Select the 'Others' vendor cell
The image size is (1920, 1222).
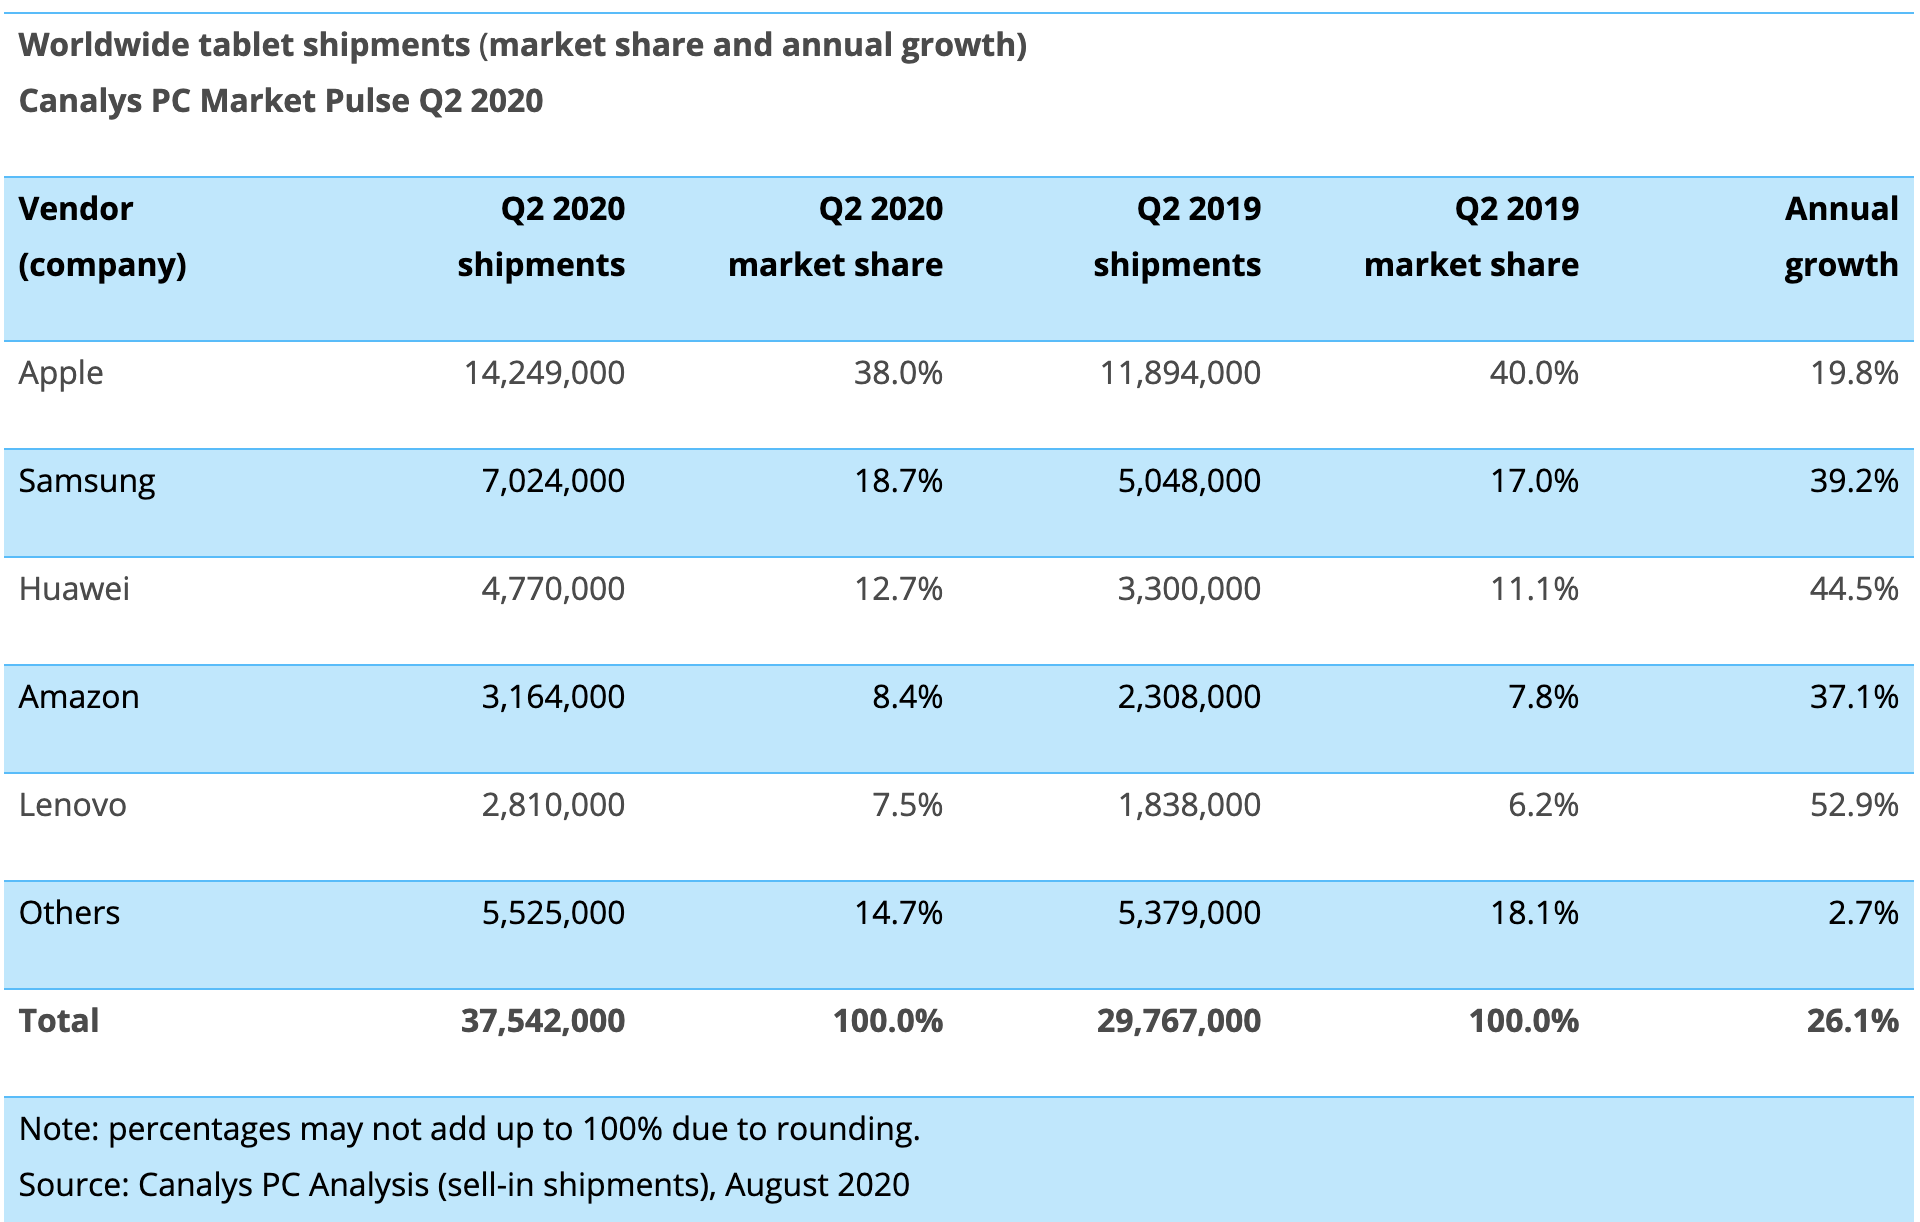pyautogui.click(x=69, y=913)
